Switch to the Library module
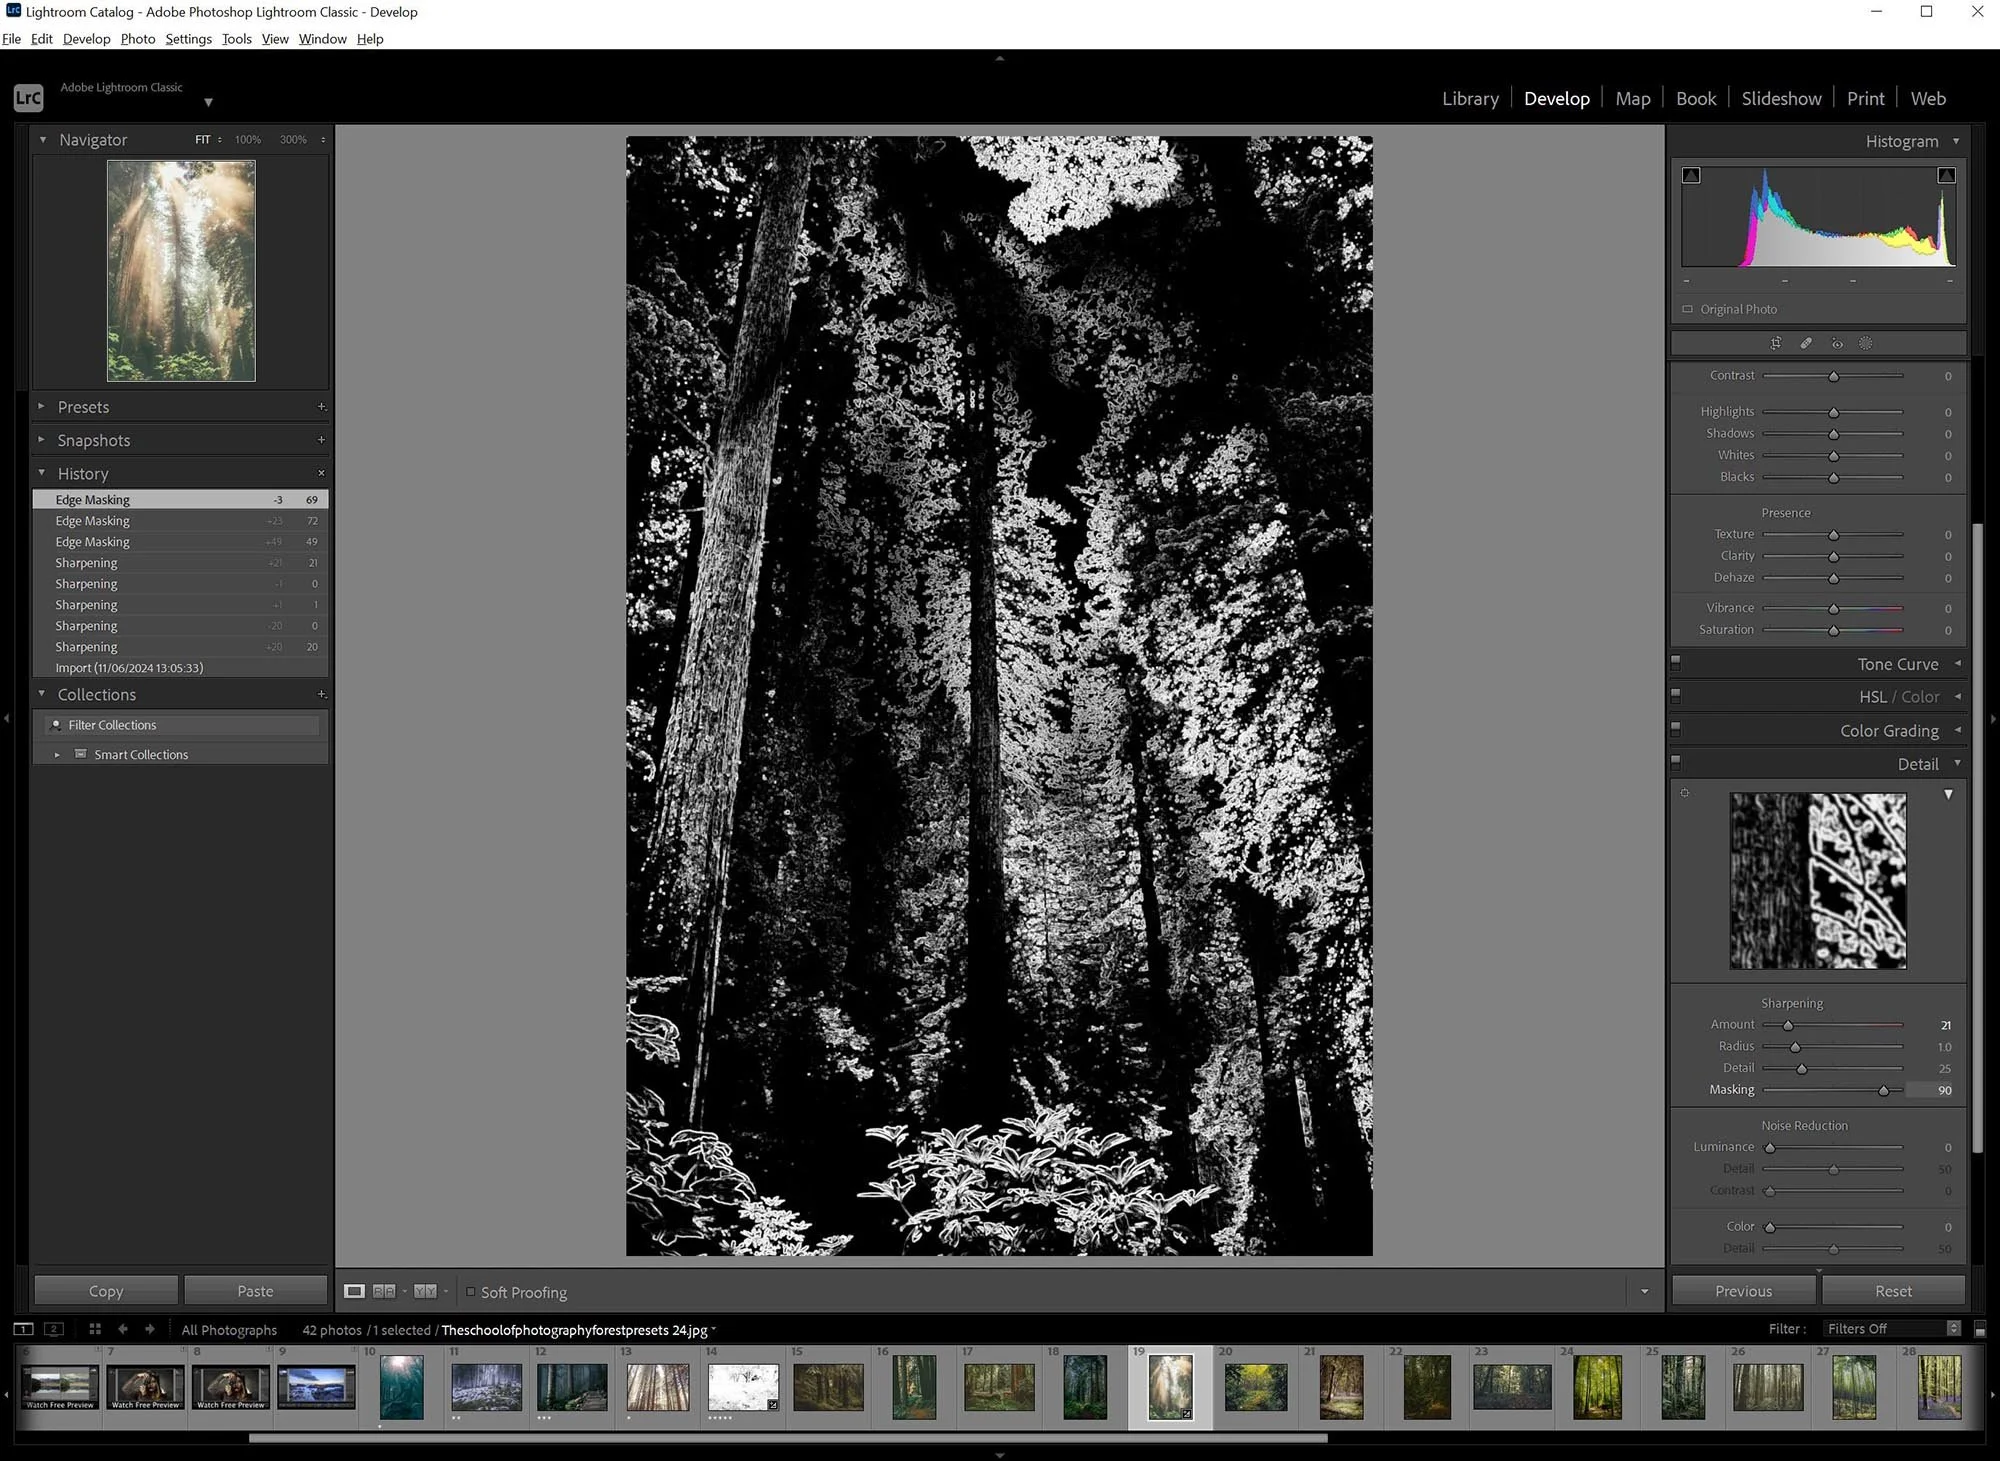This screenshot has width=2000, height=1461. (x=1469, y=98)
